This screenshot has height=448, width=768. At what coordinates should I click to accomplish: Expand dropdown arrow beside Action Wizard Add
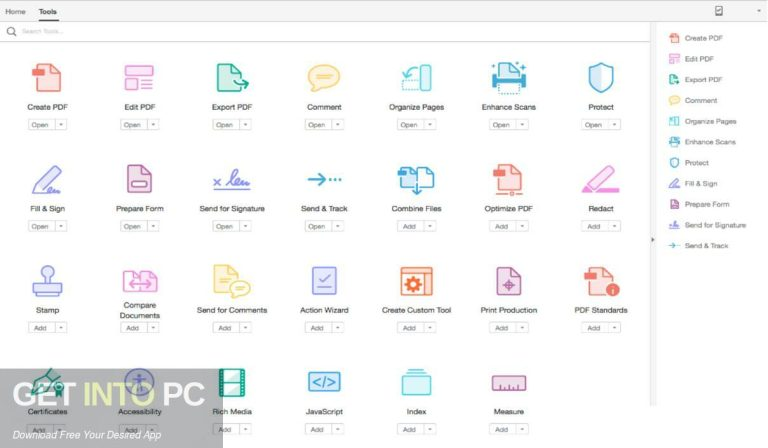[338, 328]
